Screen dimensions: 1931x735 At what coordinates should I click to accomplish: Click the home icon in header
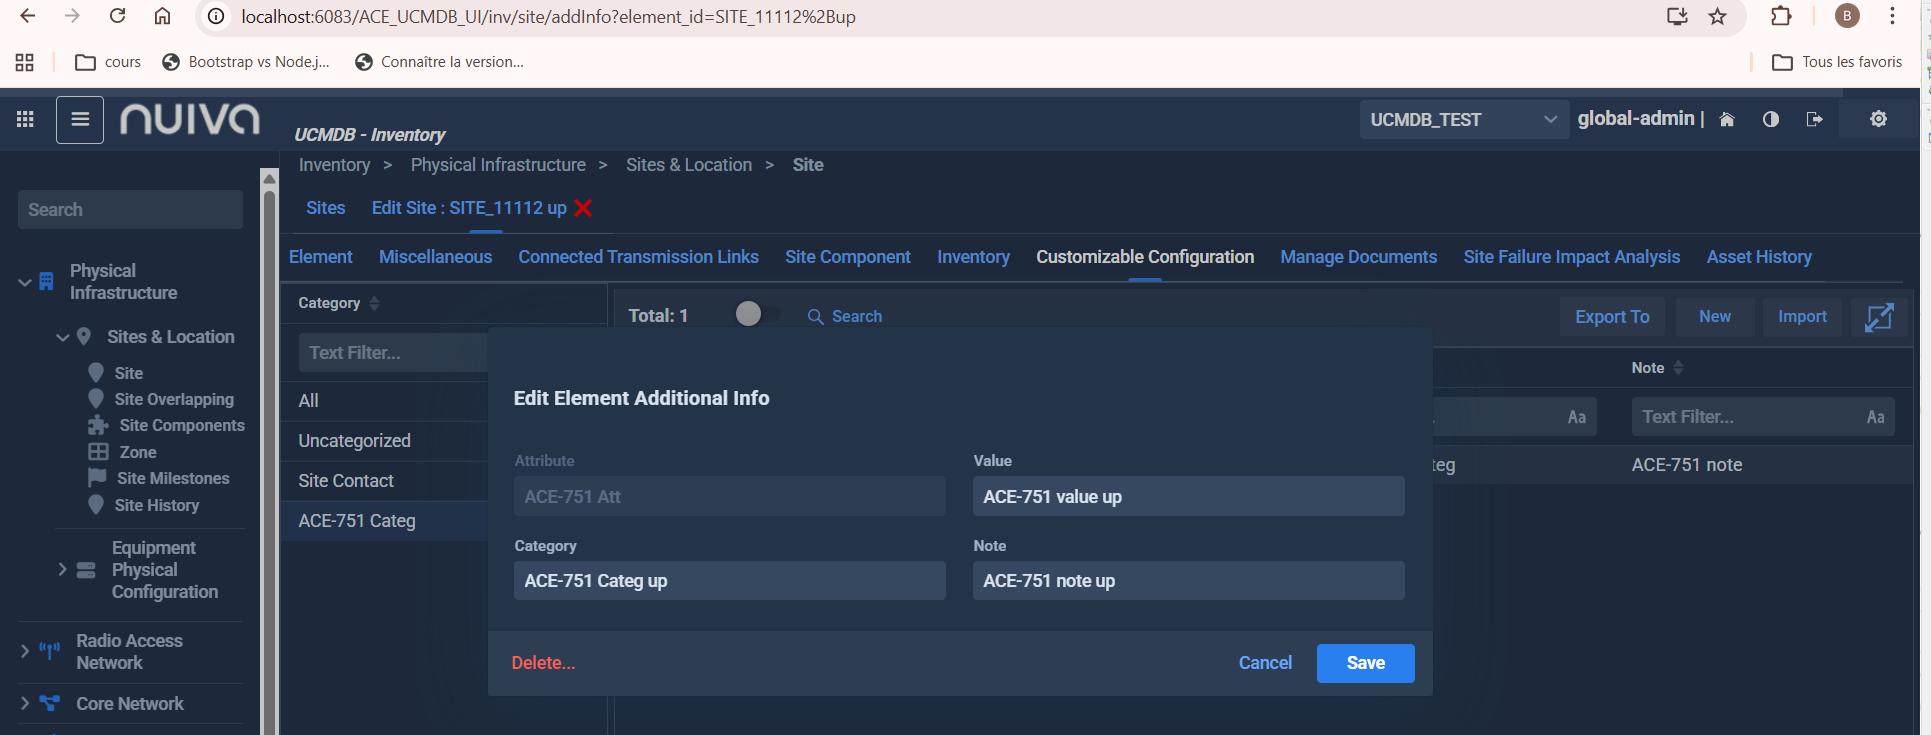tap(1727, 120)
